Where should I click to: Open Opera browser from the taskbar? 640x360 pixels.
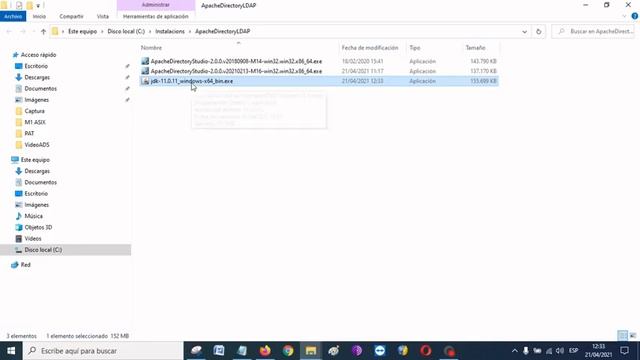pyautogui.click(x=426, y=351)
